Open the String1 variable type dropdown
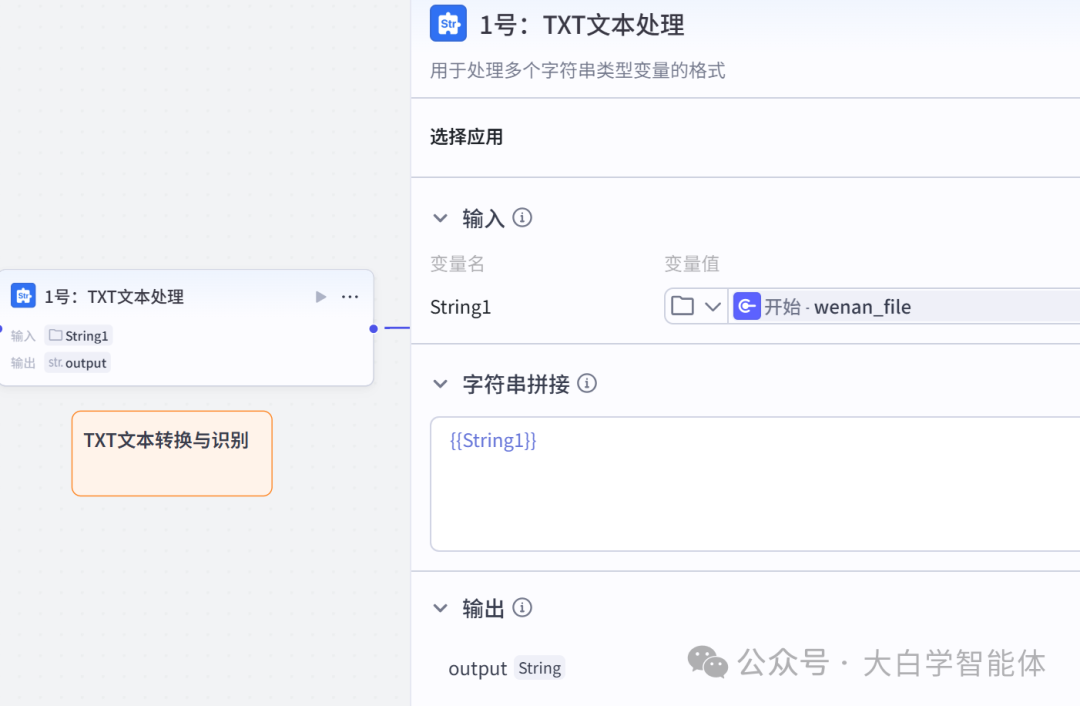 coord(696,306)
